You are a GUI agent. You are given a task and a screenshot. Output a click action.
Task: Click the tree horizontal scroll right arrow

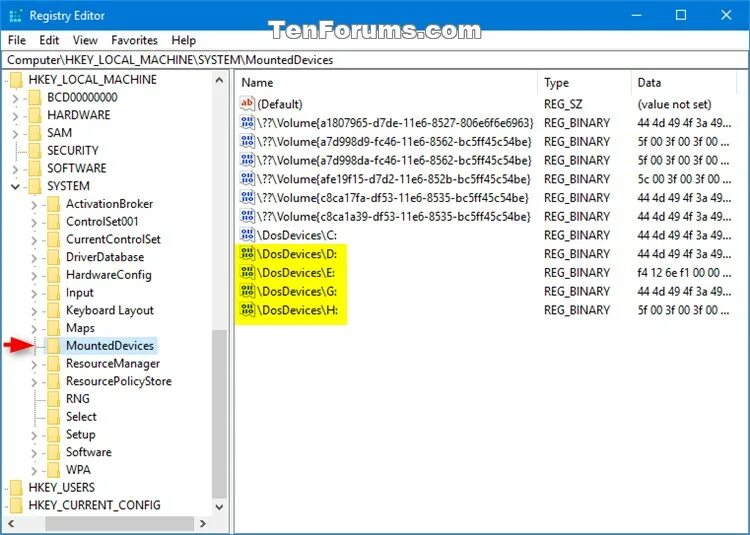(x=203, y=524)
